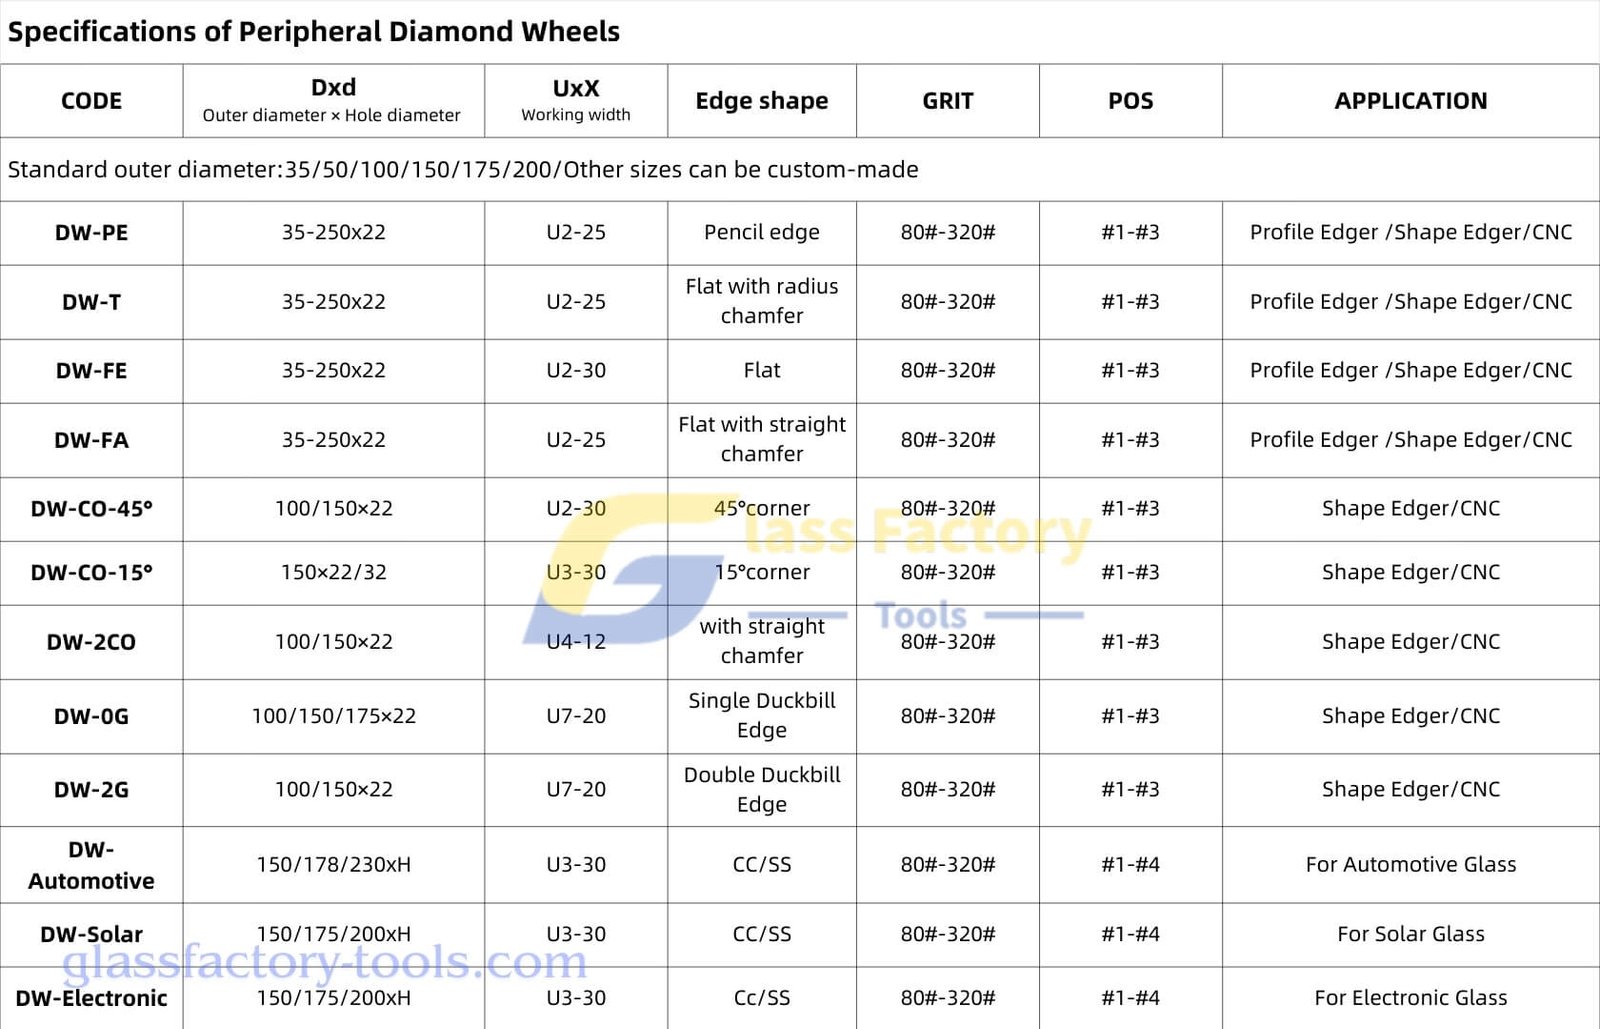Click the DW-PE code cell

tap(91, 233)
